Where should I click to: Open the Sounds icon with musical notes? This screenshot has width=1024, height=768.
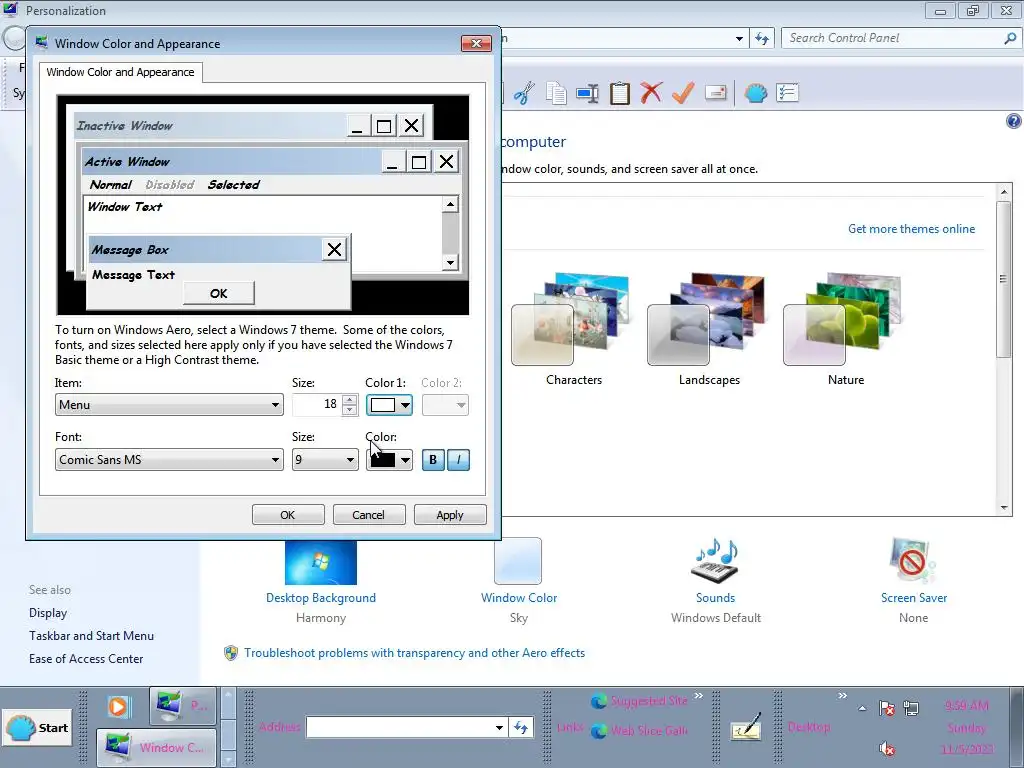(716, 561)
